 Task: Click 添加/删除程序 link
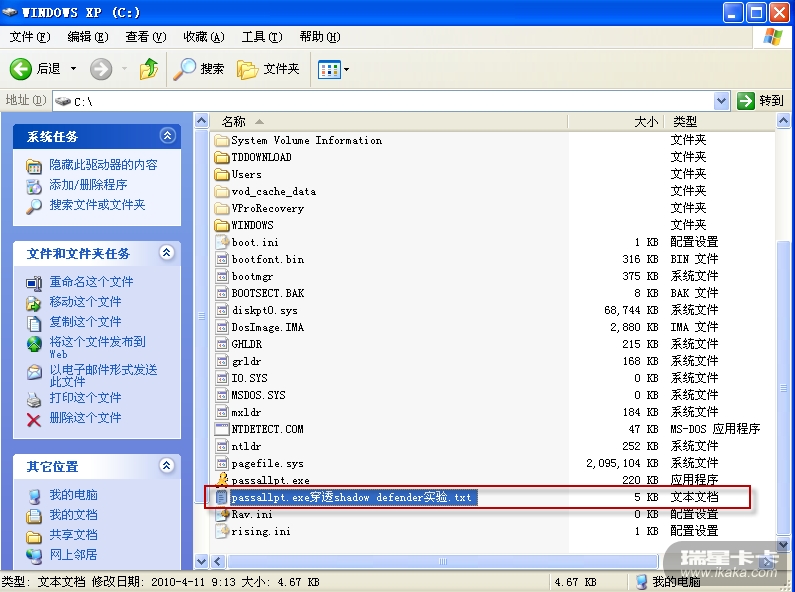[x=88, y=185]
